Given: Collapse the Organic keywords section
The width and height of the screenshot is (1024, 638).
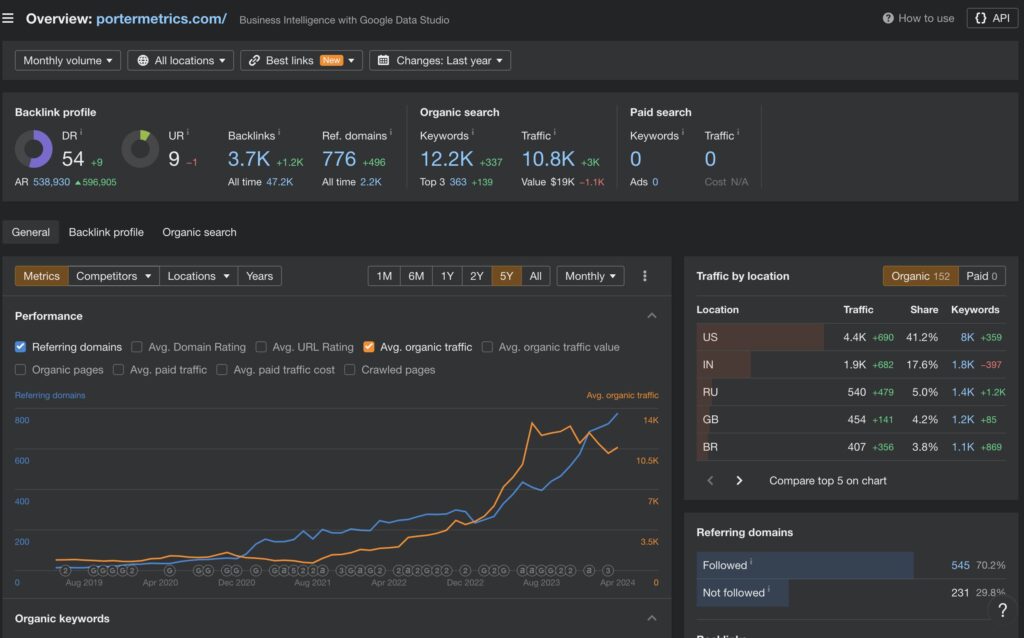Looking at the screenshot, I should (652, 618).
